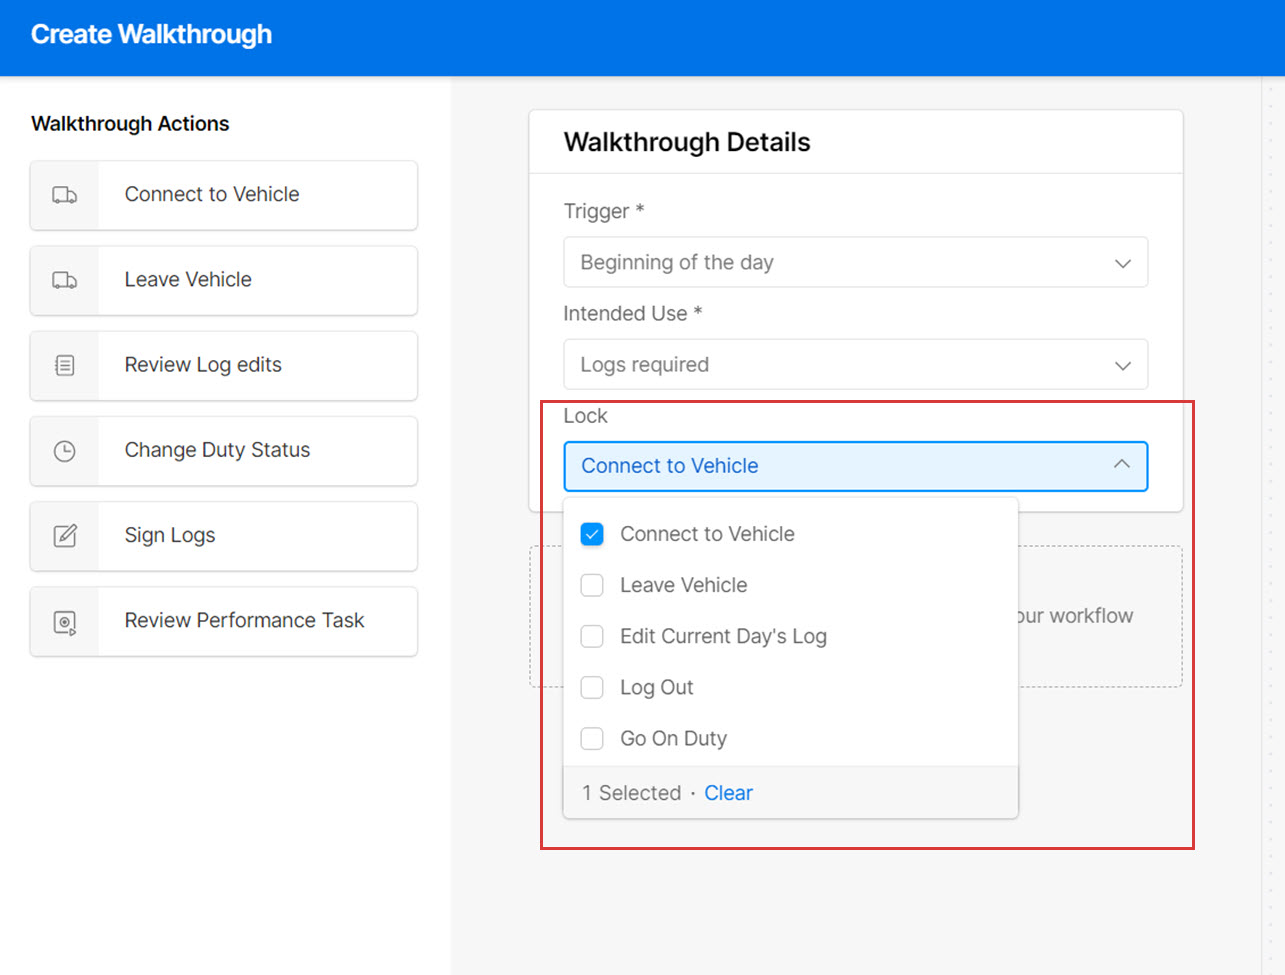1285x975 pixels.
Task: Choose the Change Duty Status action
Action: pyautogui.click(x=224, y=451)
